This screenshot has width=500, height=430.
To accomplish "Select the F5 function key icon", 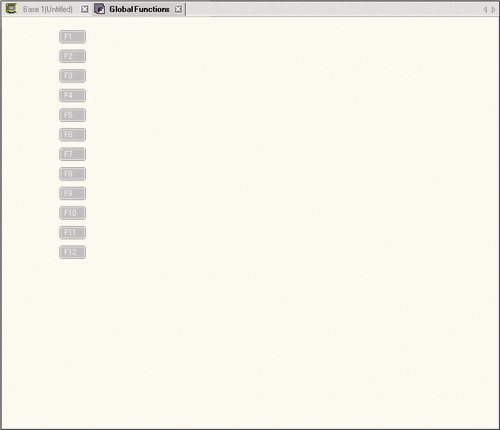I will coord(72,115).
